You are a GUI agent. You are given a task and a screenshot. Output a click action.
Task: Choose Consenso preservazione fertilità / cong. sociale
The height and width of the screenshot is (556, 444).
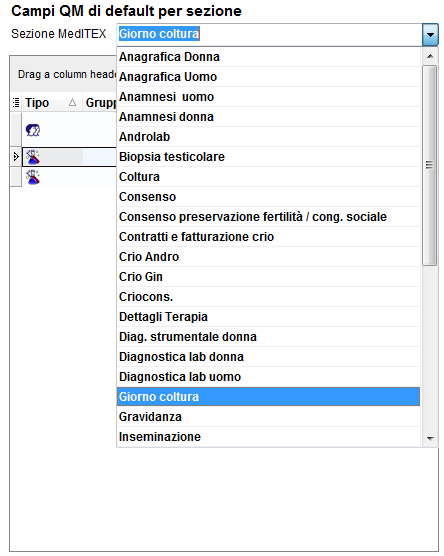tap(268, 217)
